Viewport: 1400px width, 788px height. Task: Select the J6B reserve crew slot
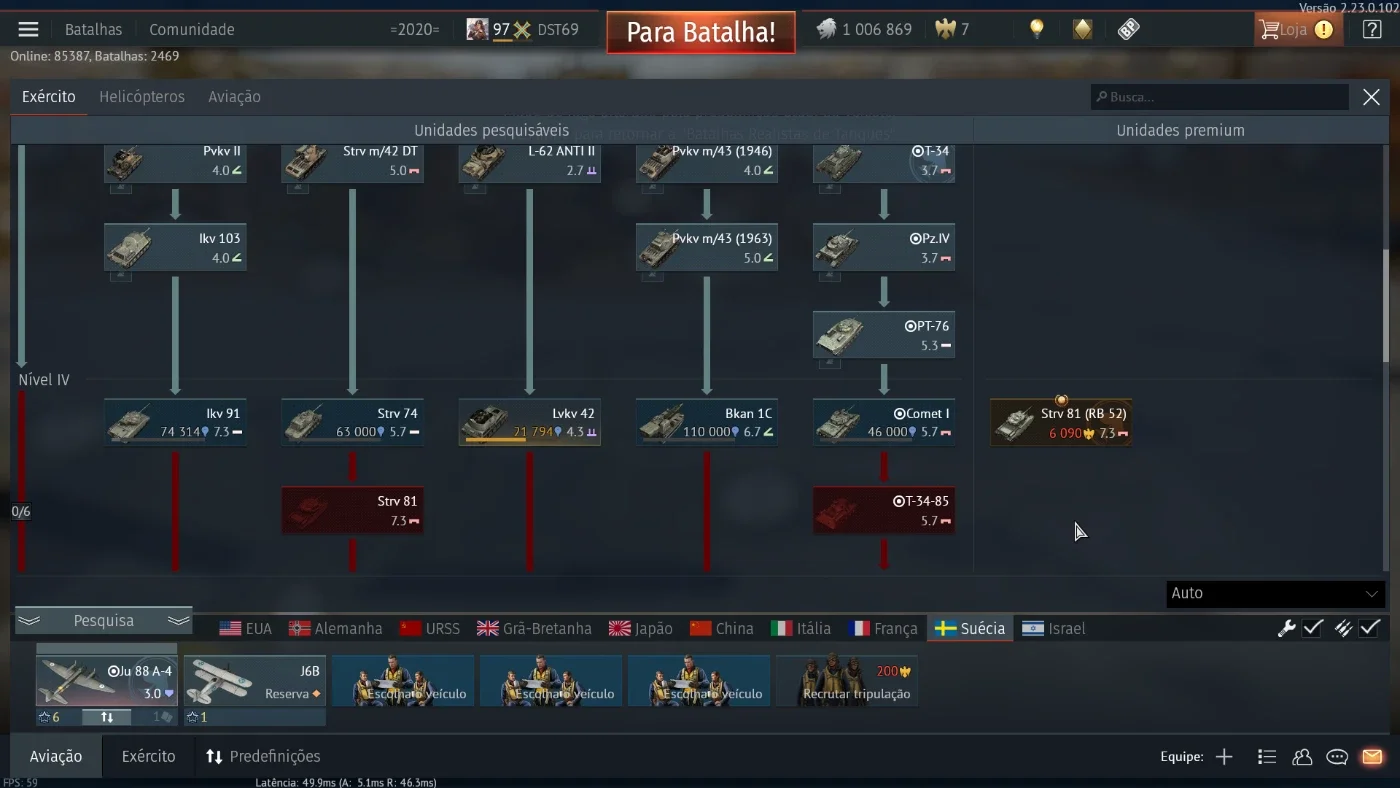click(x=255, y=681)
